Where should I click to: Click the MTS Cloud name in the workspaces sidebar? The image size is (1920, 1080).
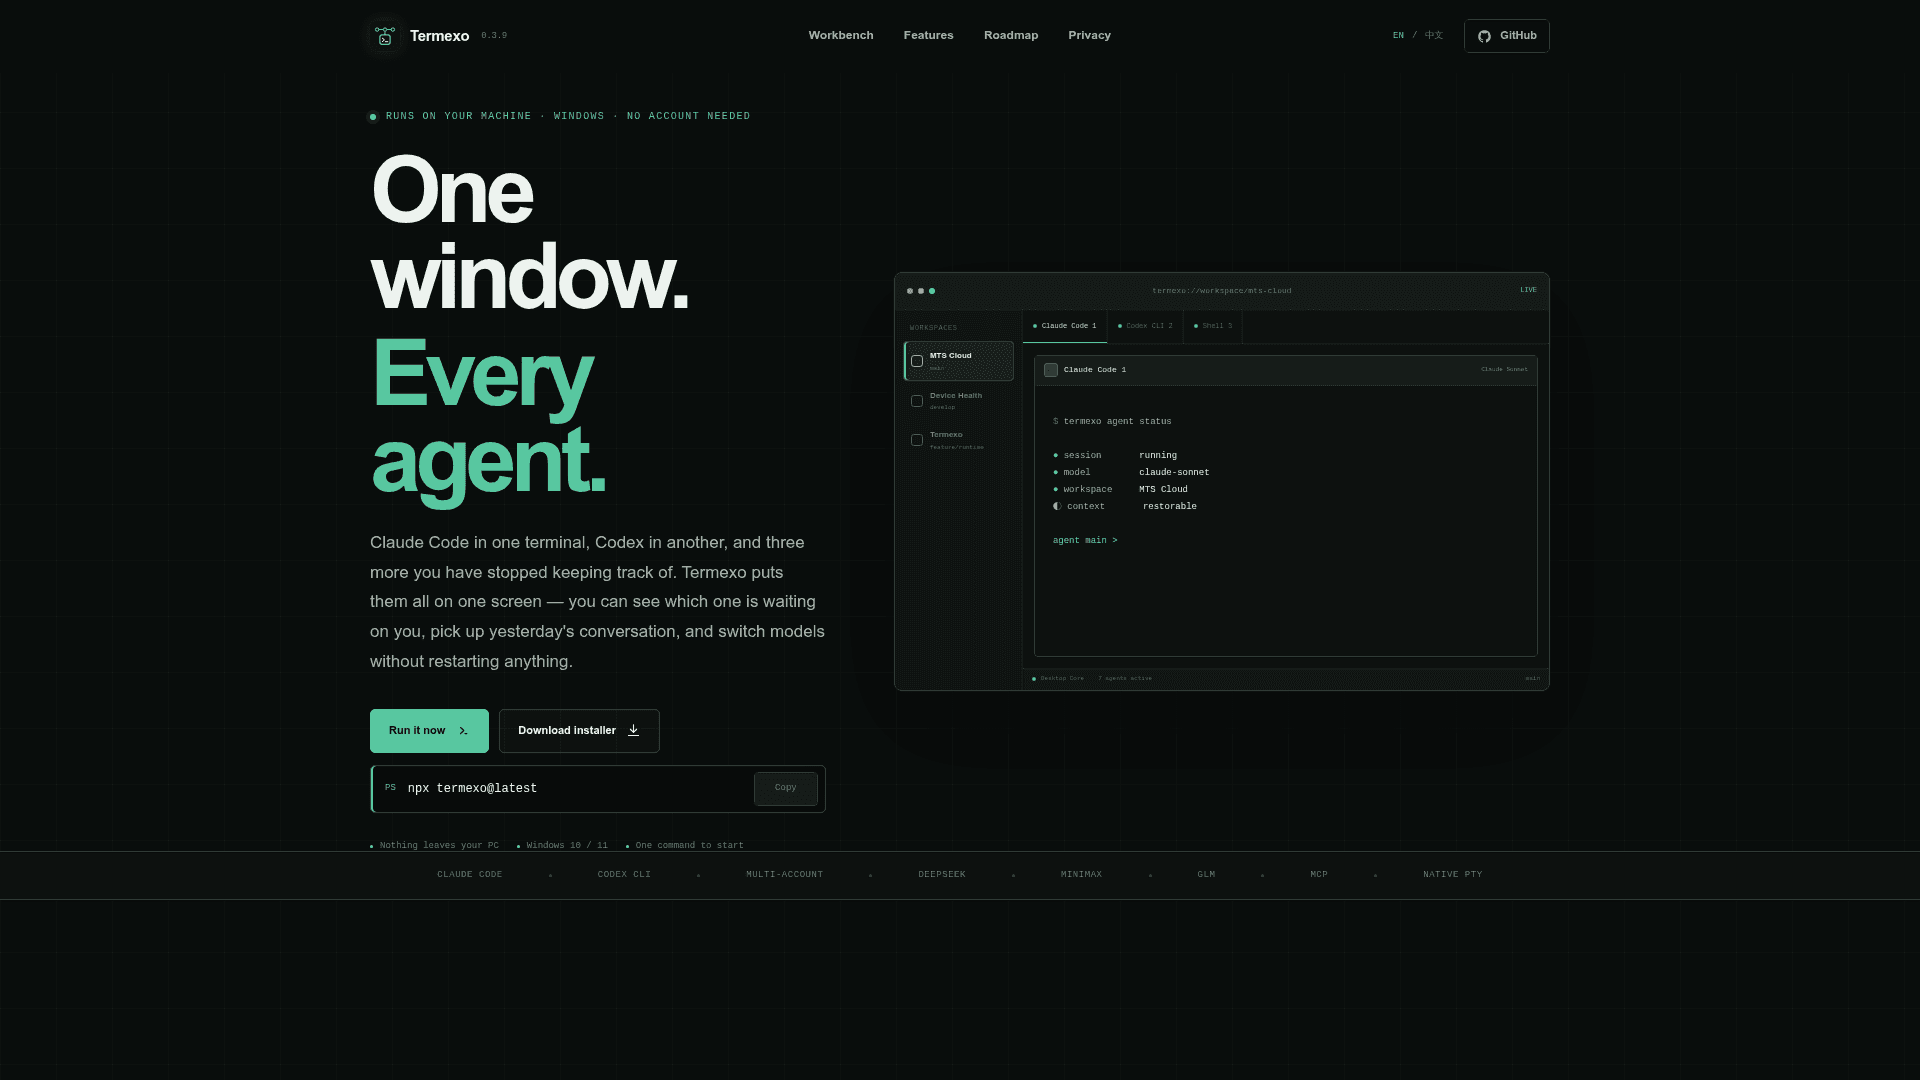point(951,355)
